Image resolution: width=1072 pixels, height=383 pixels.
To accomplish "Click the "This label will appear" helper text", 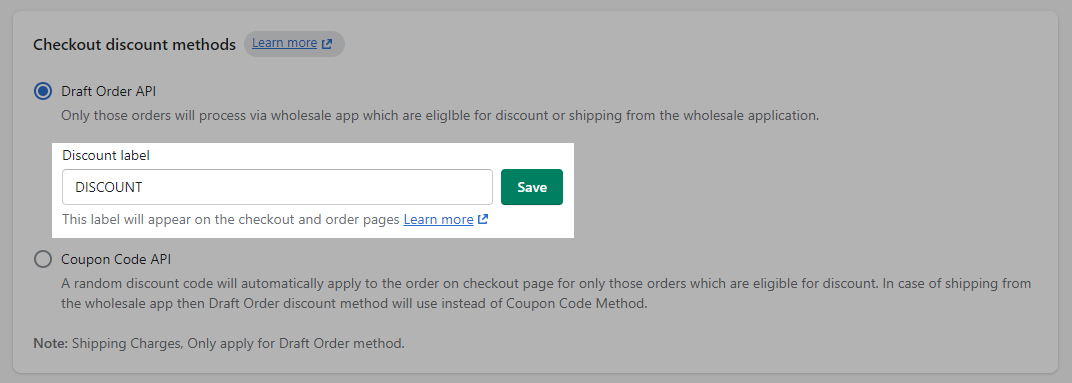I will [x=231, y=220].
